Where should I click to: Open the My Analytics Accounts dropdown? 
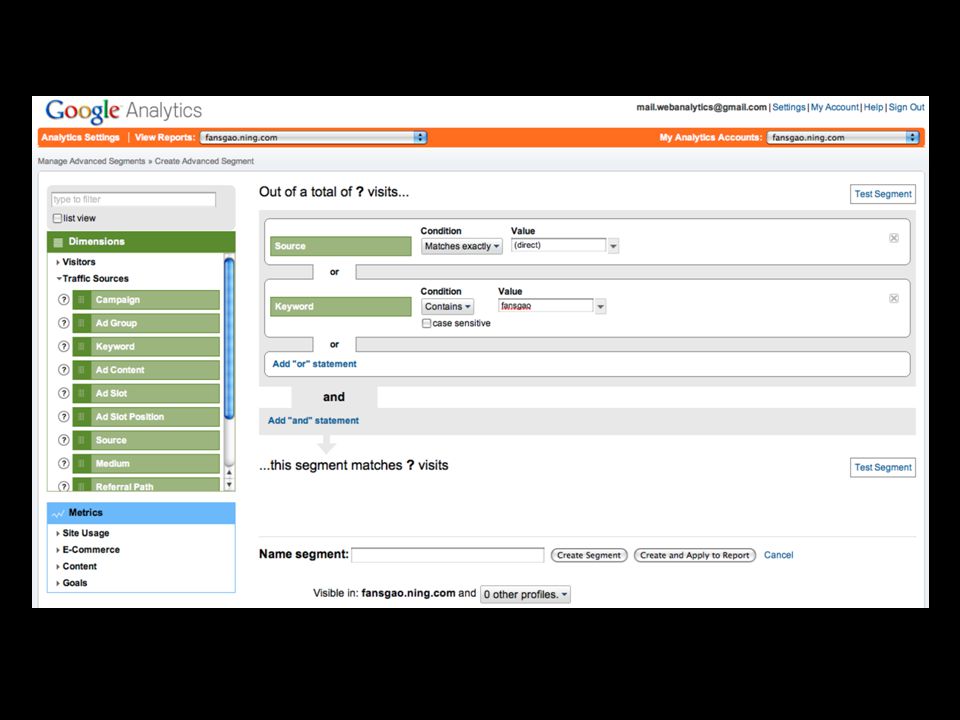click(x=843, y=138)
